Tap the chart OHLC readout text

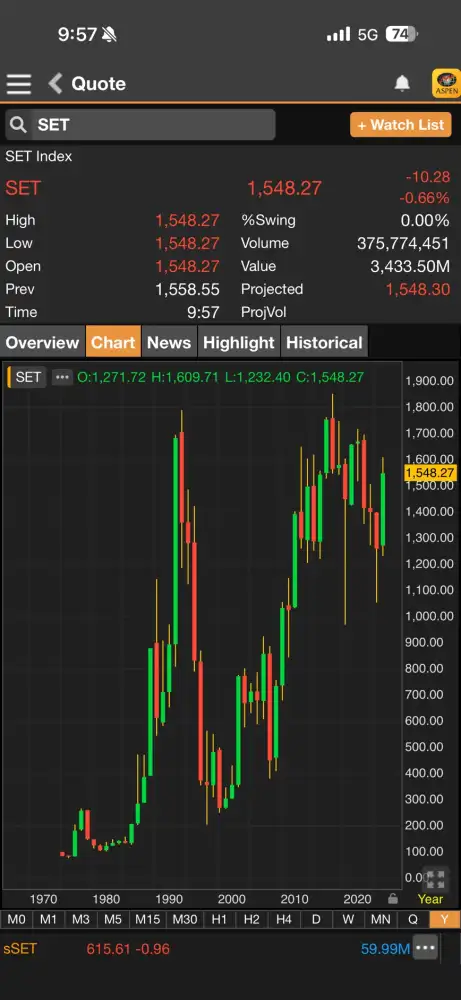pyautogui.click(x=221, y=377)
